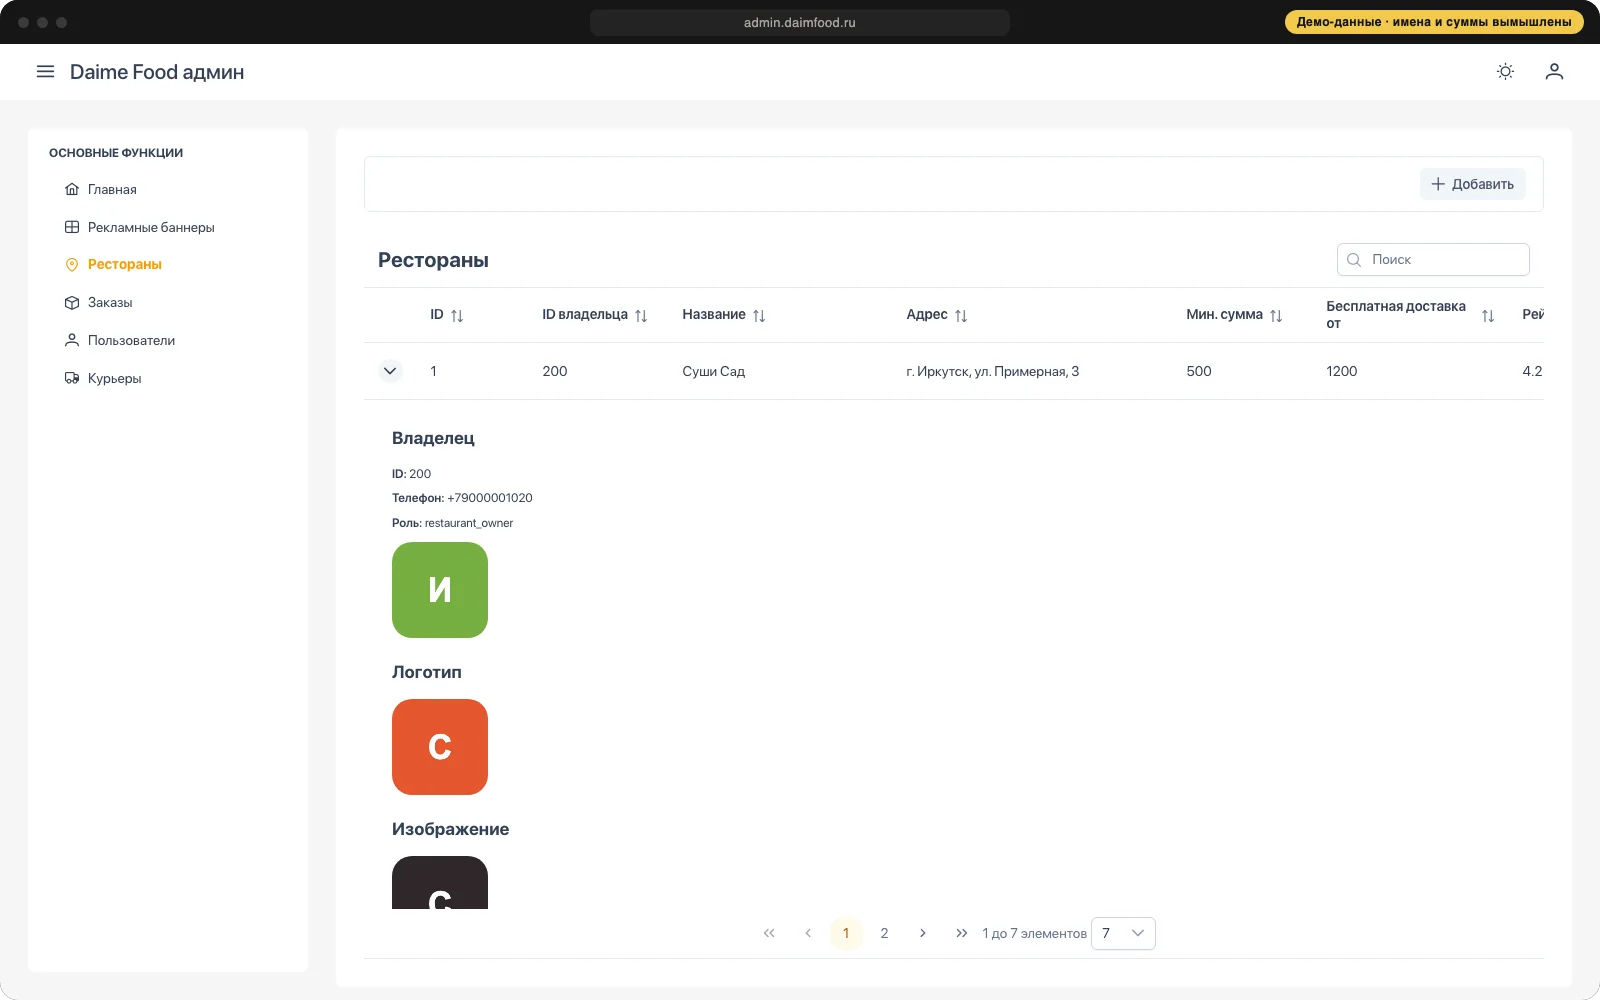
Task: Click the owner avatar with letter И
Action: 440,590
